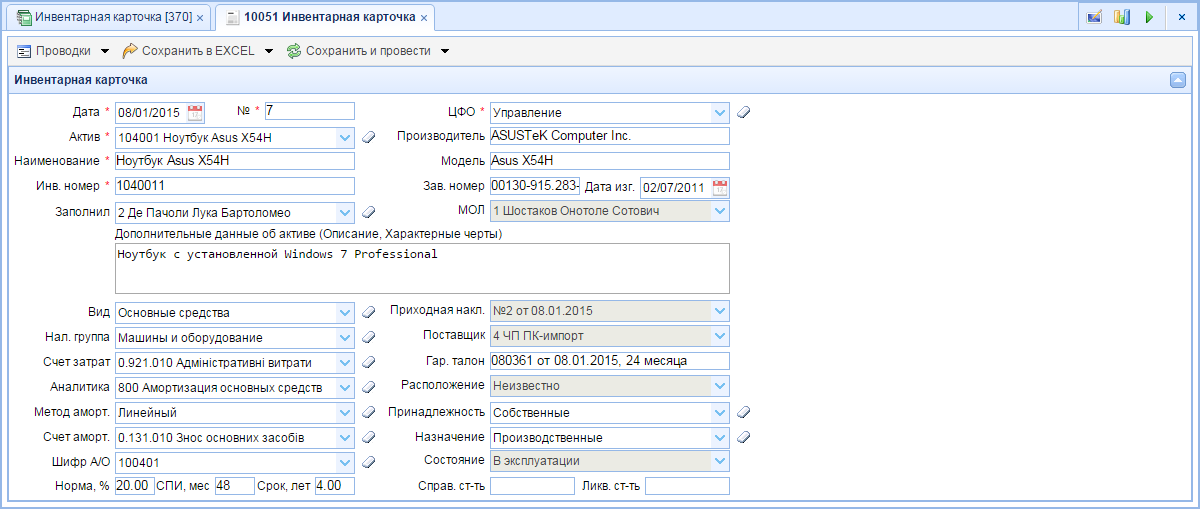The width and height of the screenshot is (1200, 509).
Task: Expand the Заполнил dropdown
Action: 346,212
